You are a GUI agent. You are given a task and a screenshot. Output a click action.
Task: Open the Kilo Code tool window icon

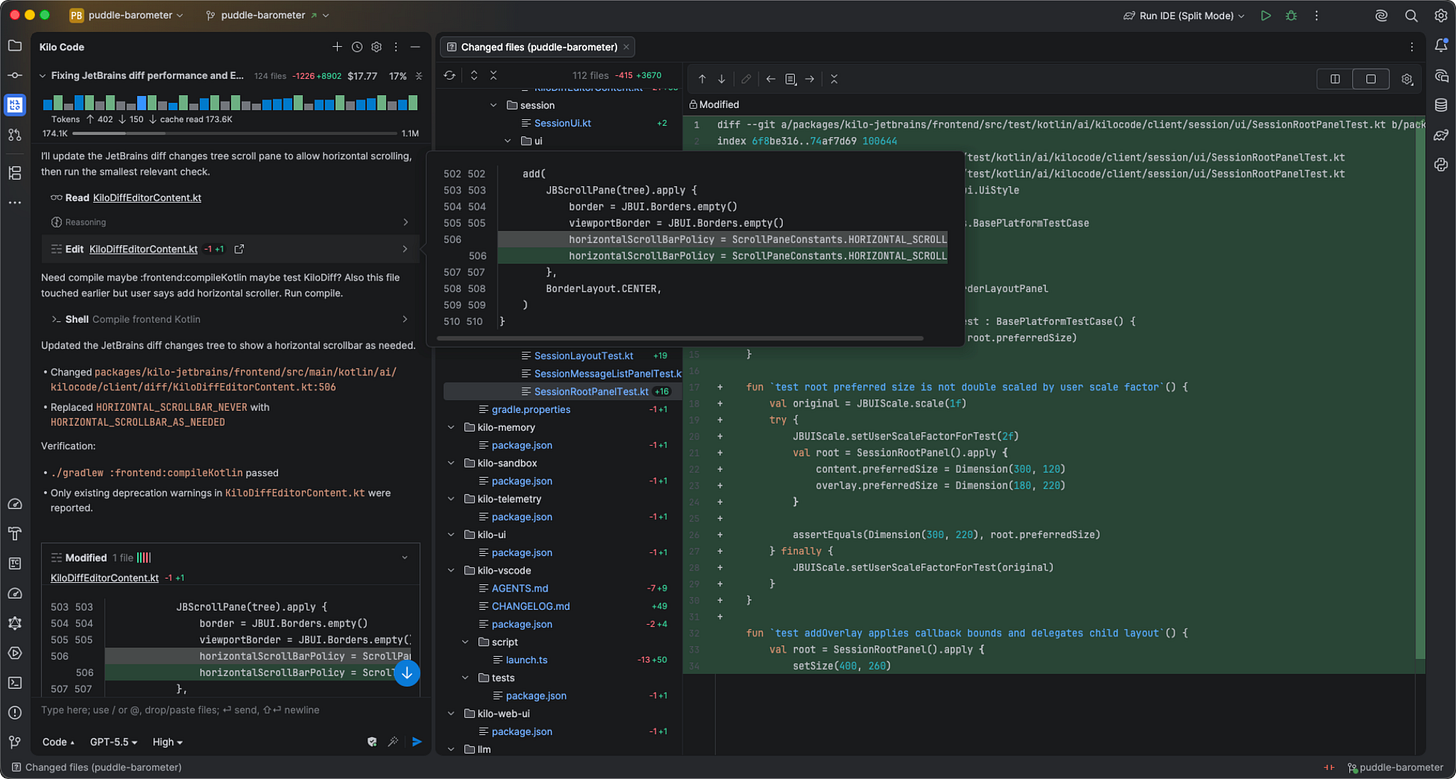pos(14,104)
